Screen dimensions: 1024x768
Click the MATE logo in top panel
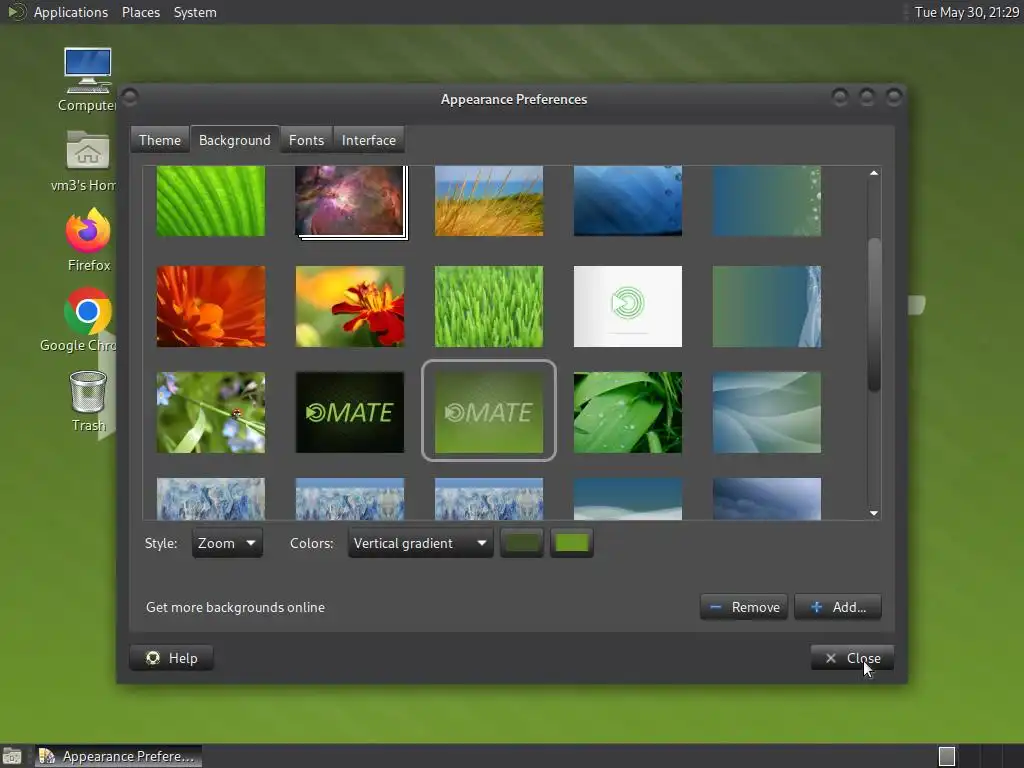(16, 12)
